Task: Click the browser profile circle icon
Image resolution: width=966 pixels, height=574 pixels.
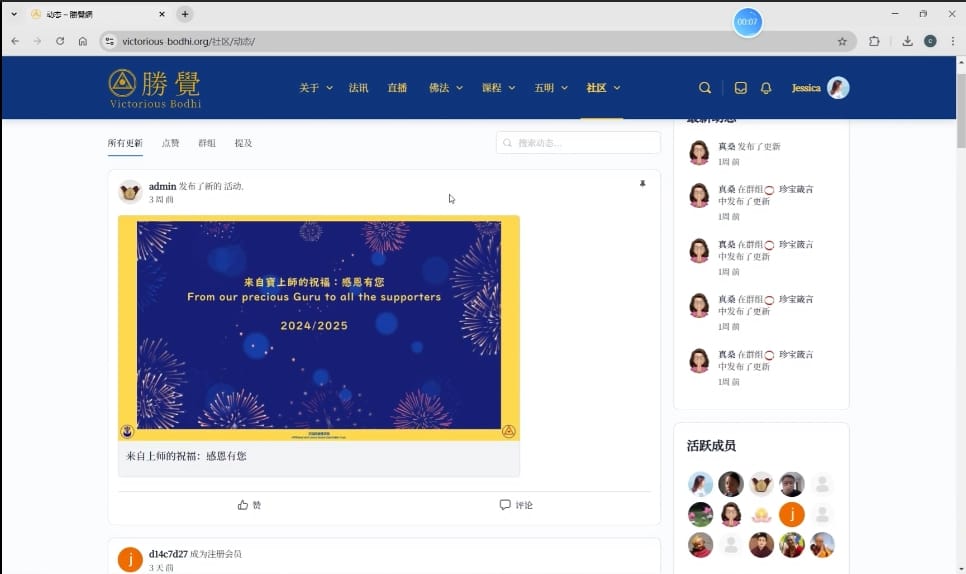Action: 930,41
